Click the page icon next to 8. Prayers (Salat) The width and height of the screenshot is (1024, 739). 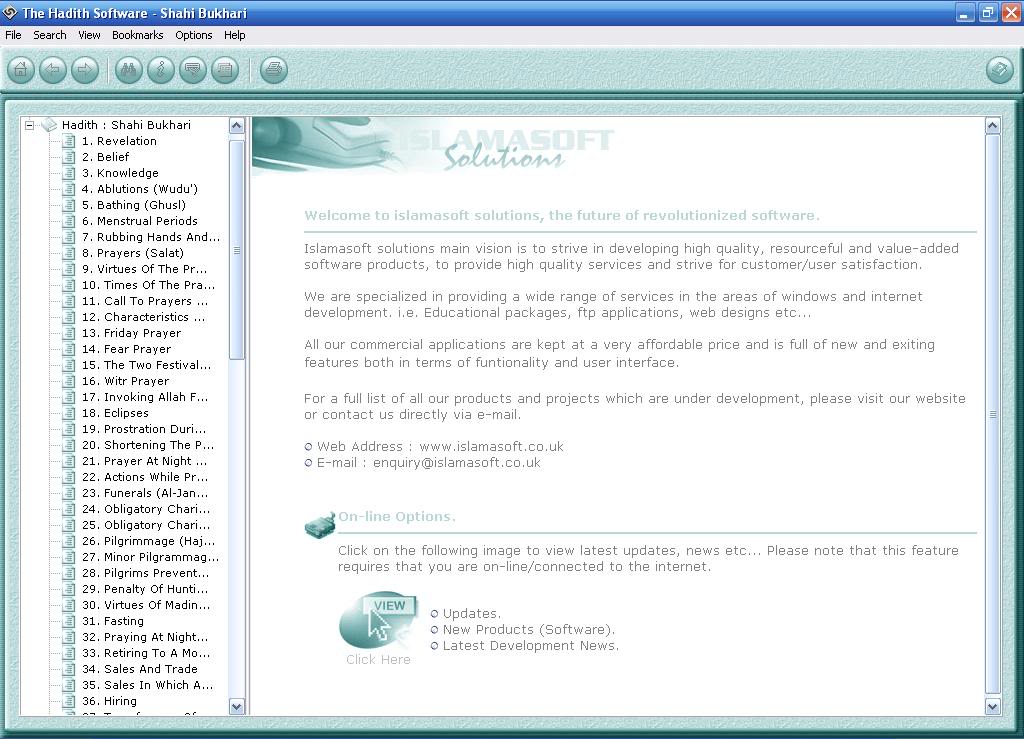point(69,253)
